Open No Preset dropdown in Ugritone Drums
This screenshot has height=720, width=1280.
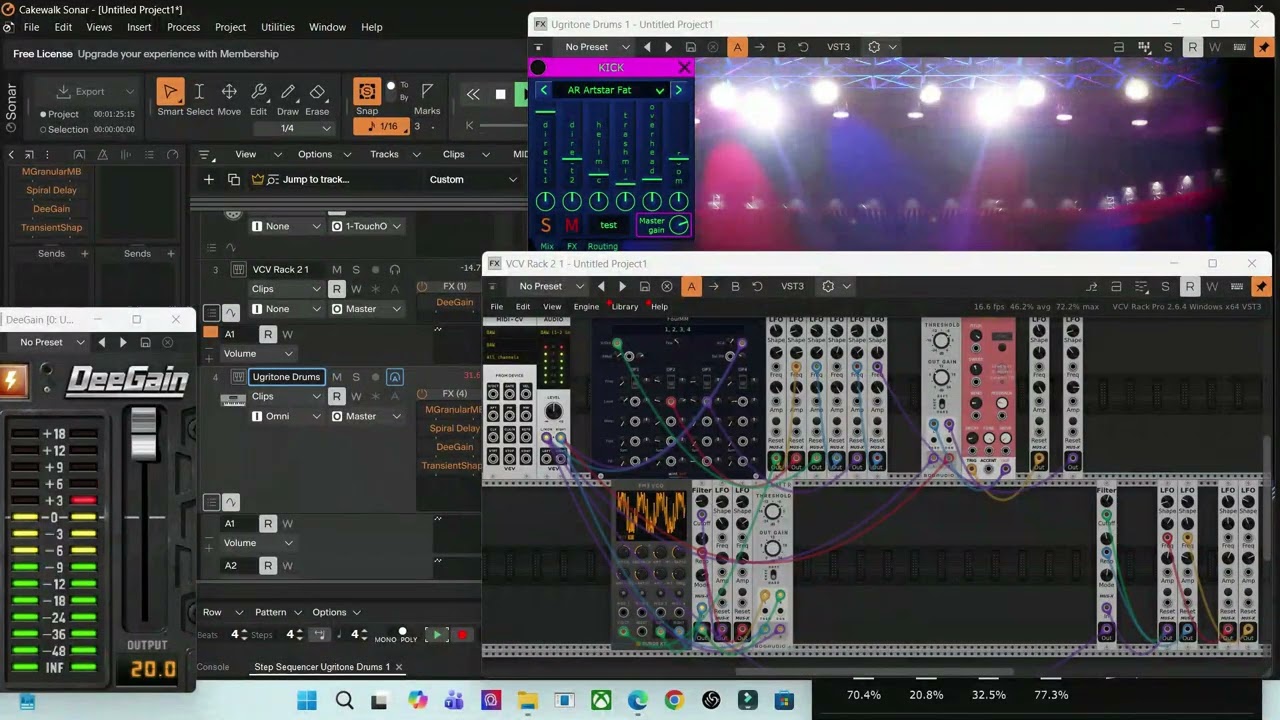tap(597, 47)
